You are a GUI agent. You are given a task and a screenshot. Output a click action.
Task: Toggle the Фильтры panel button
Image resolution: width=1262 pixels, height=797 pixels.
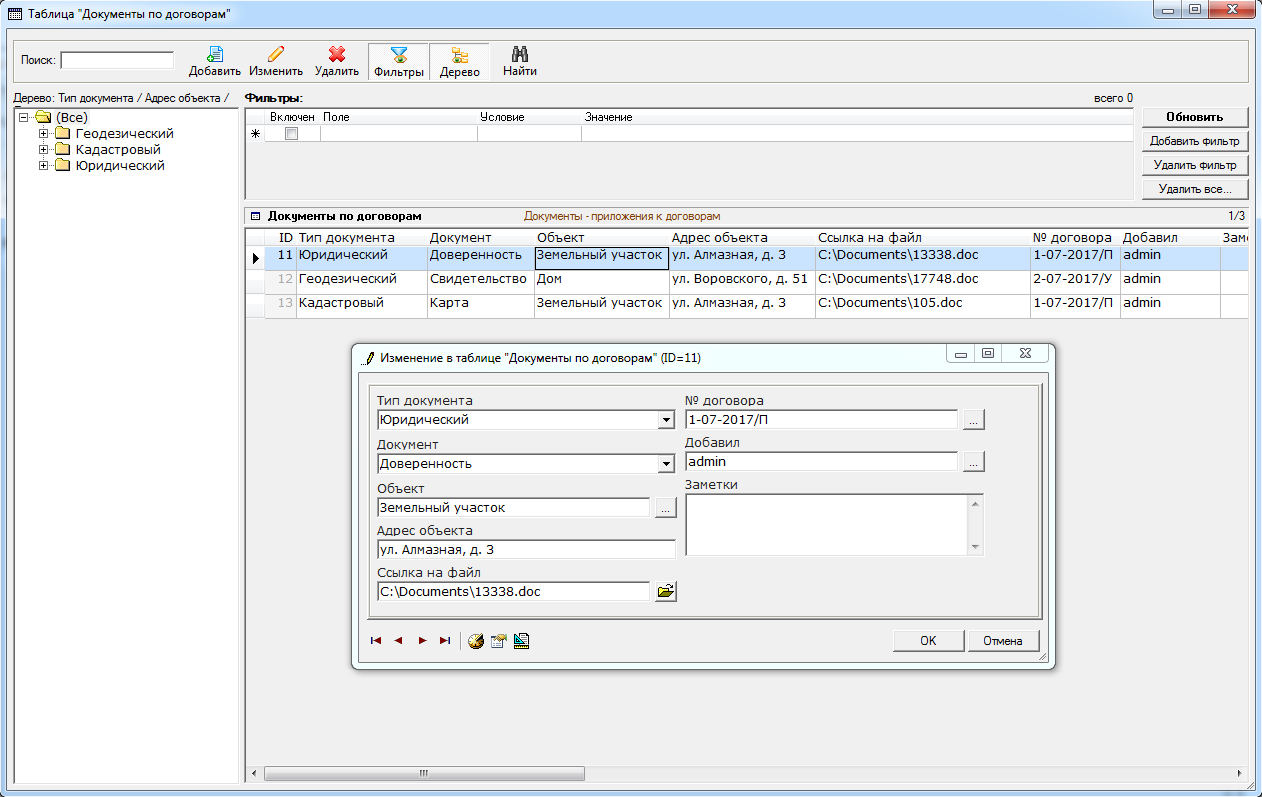(398, 61)
